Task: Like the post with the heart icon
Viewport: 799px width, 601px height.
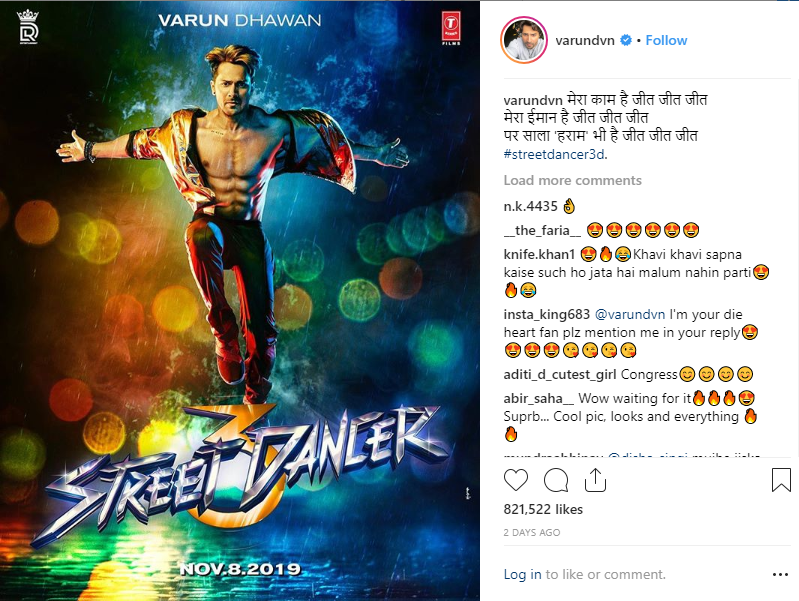Action: (516, 480)
